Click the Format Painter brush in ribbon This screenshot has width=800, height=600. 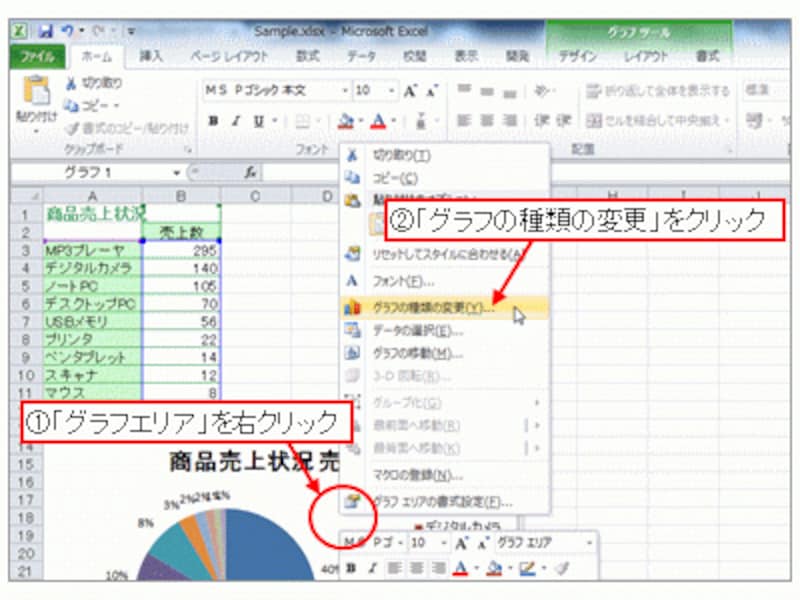72,128
